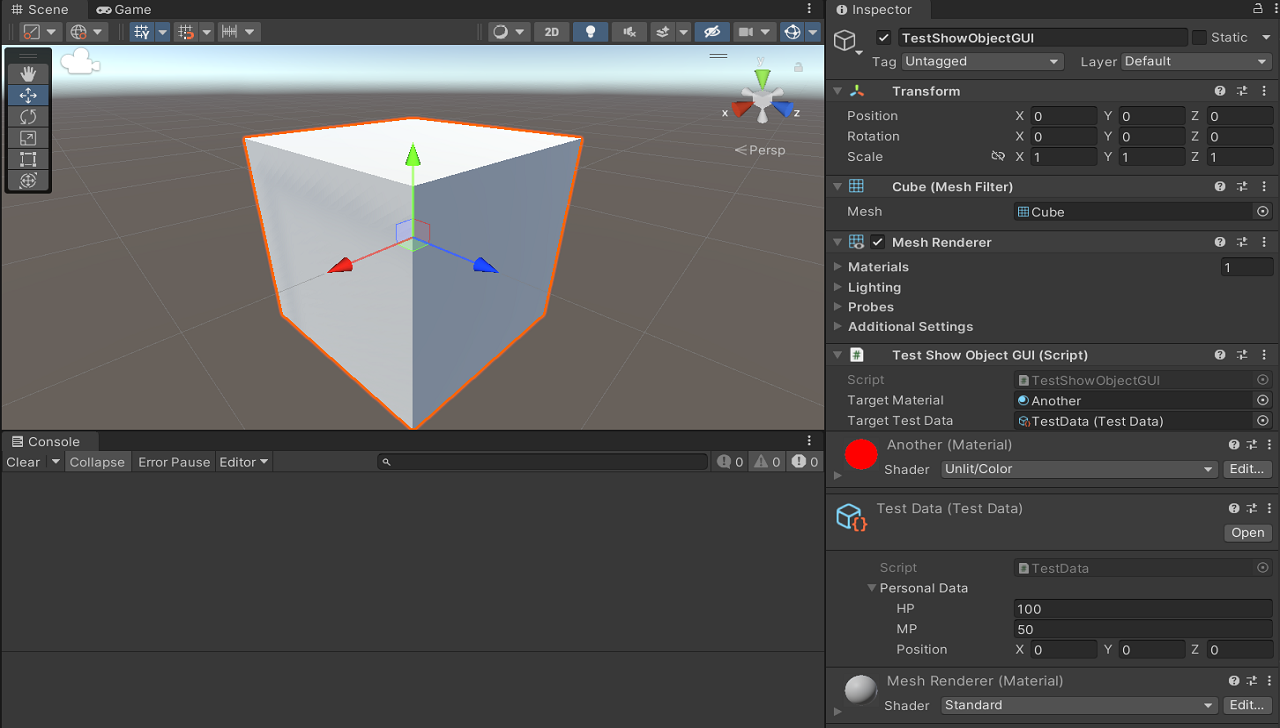Screen dimensions: 1280x728
Task: Toggle scene lighting bulb icon
Action: click(590, 32)
